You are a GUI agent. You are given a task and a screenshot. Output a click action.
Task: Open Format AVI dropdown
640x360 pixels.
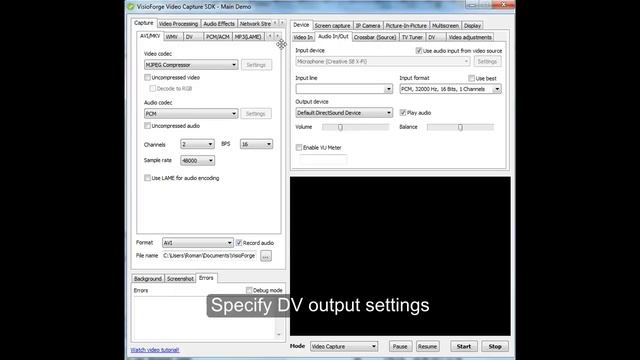[198, 242]
